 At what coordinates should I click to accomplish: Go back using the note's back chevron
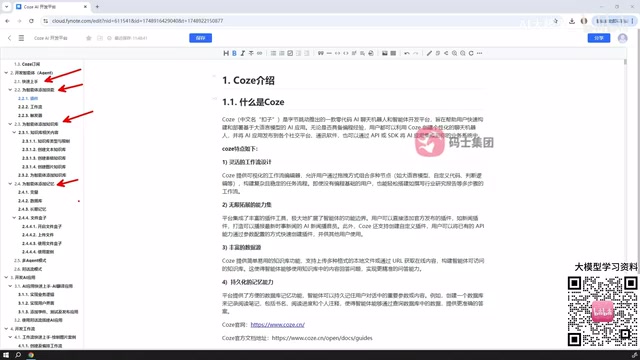[x=9, y=38]
